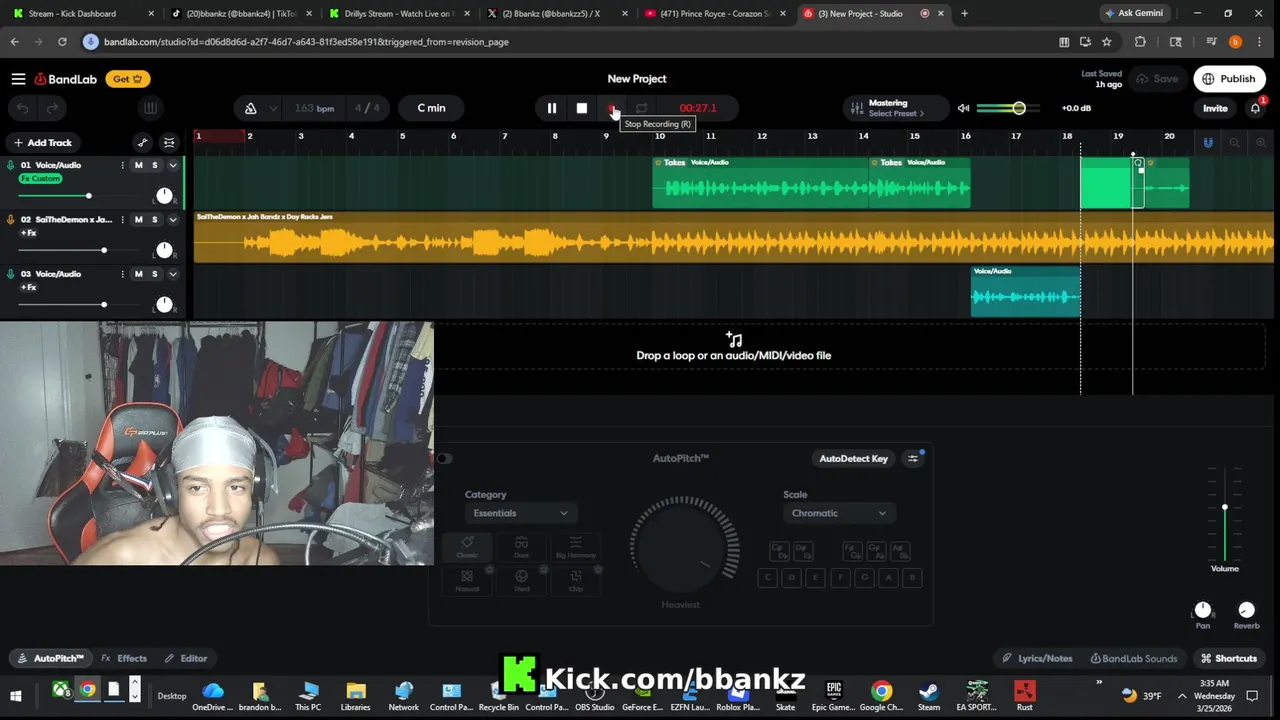The width and height of the screenshot is (1280, 720).
Task: Expand track 02 options chevron
Action: pos(172,219)
